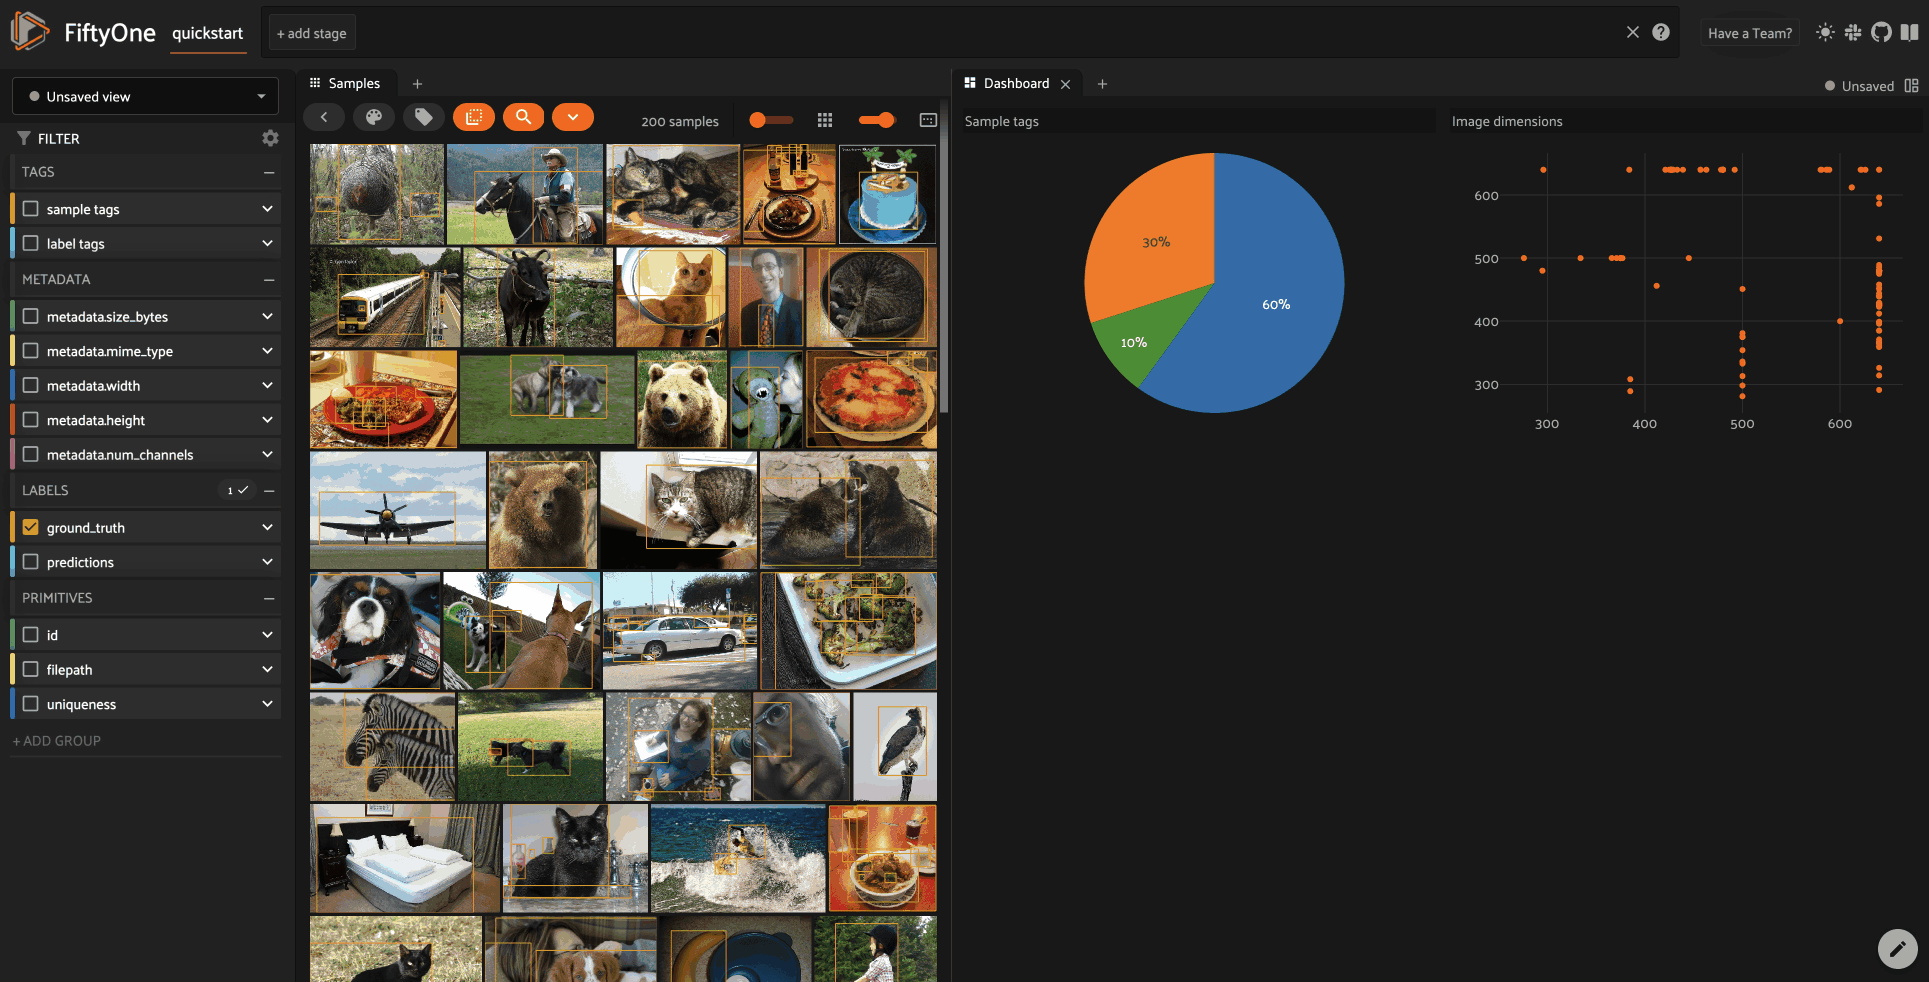This screenshot has height=982, width=1929.
Task: Check the label tags checkbox
Action: pyautogui.click(x=31, y=243)
